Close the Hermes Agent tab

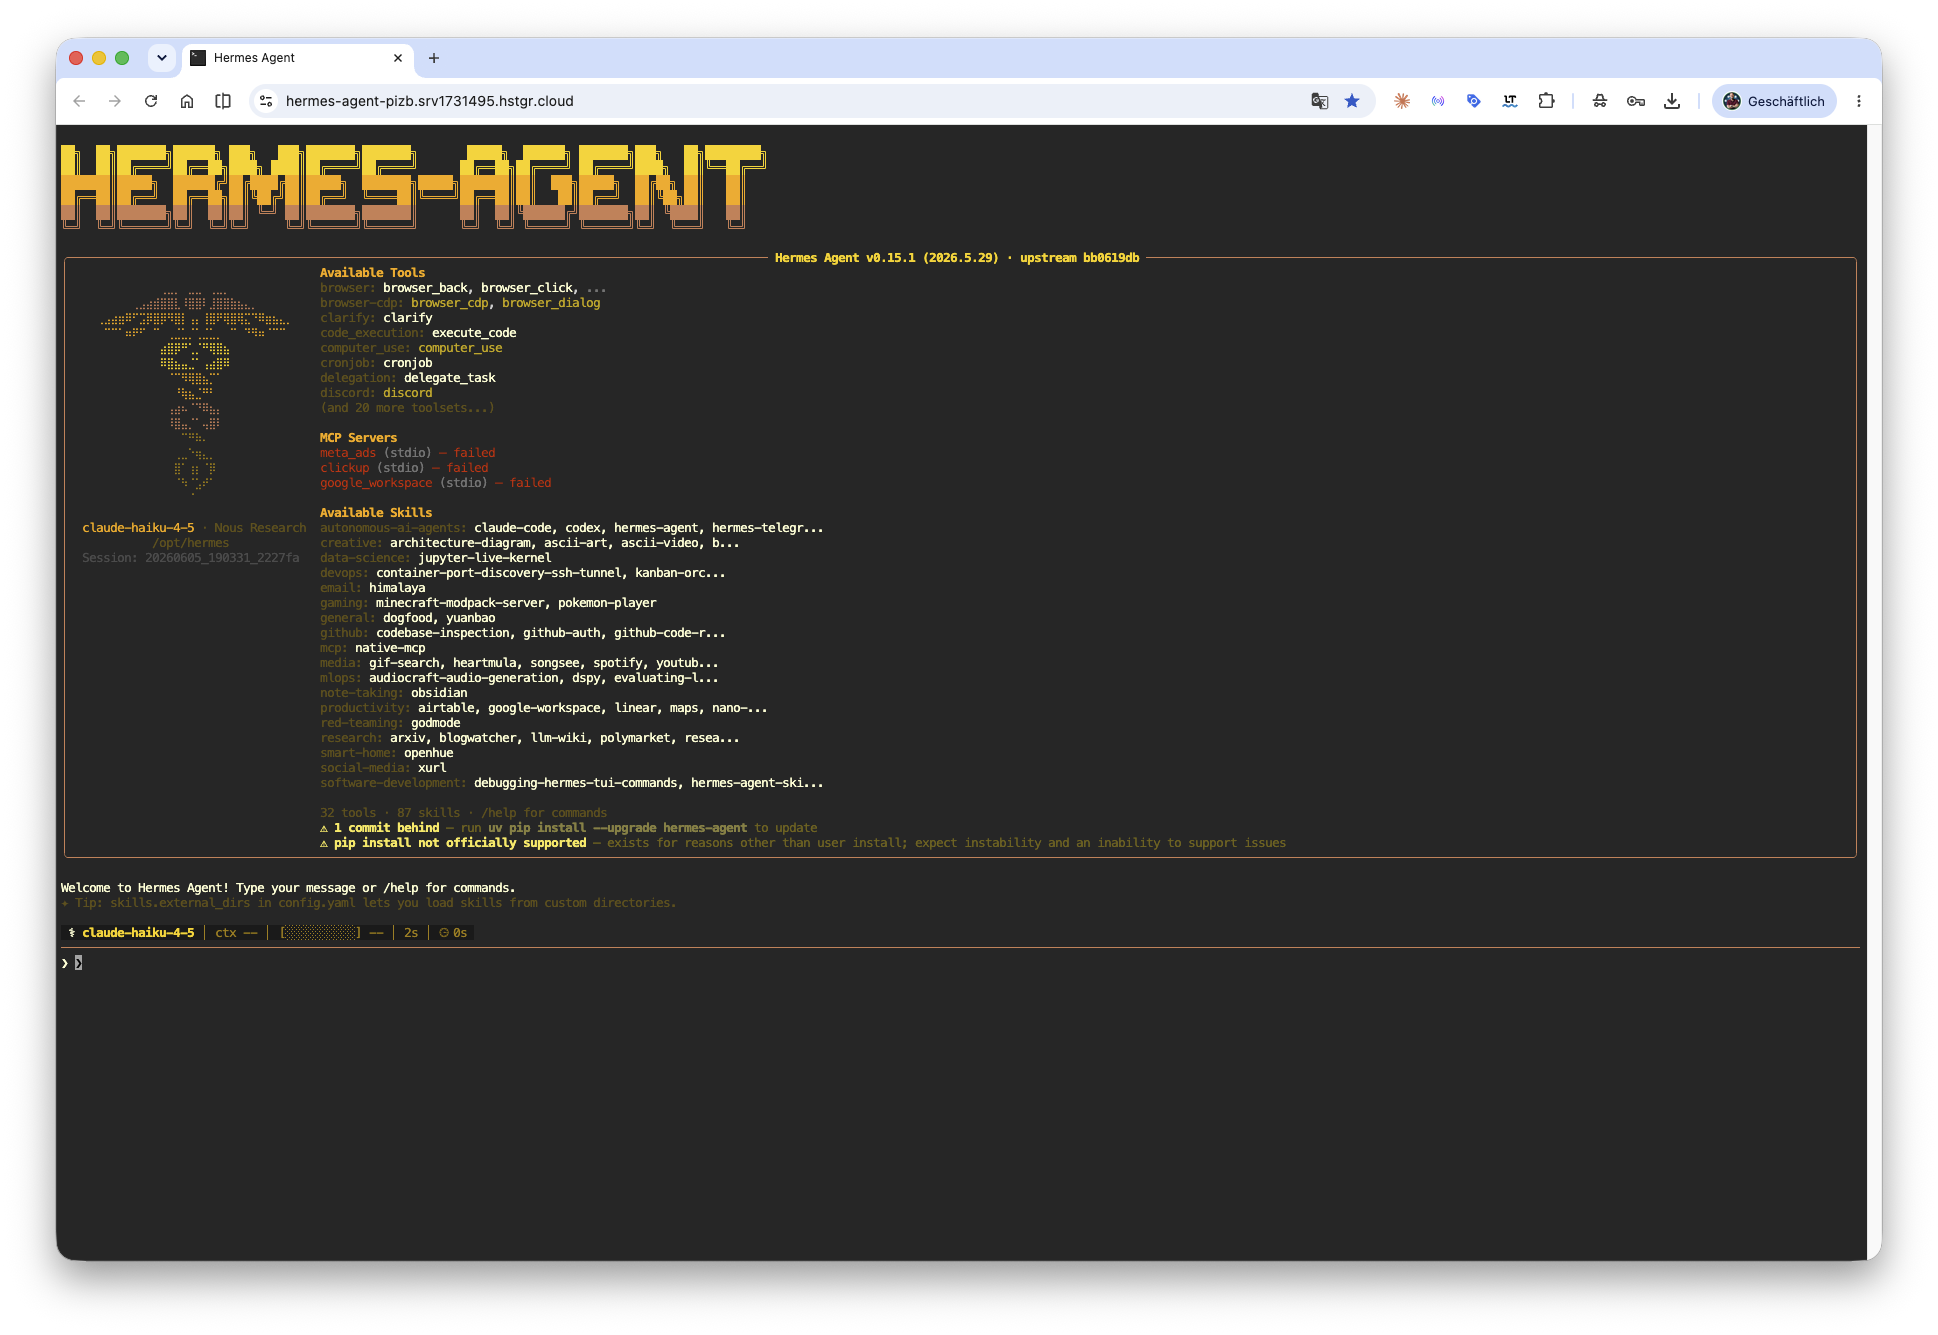[x=398, y=58]
